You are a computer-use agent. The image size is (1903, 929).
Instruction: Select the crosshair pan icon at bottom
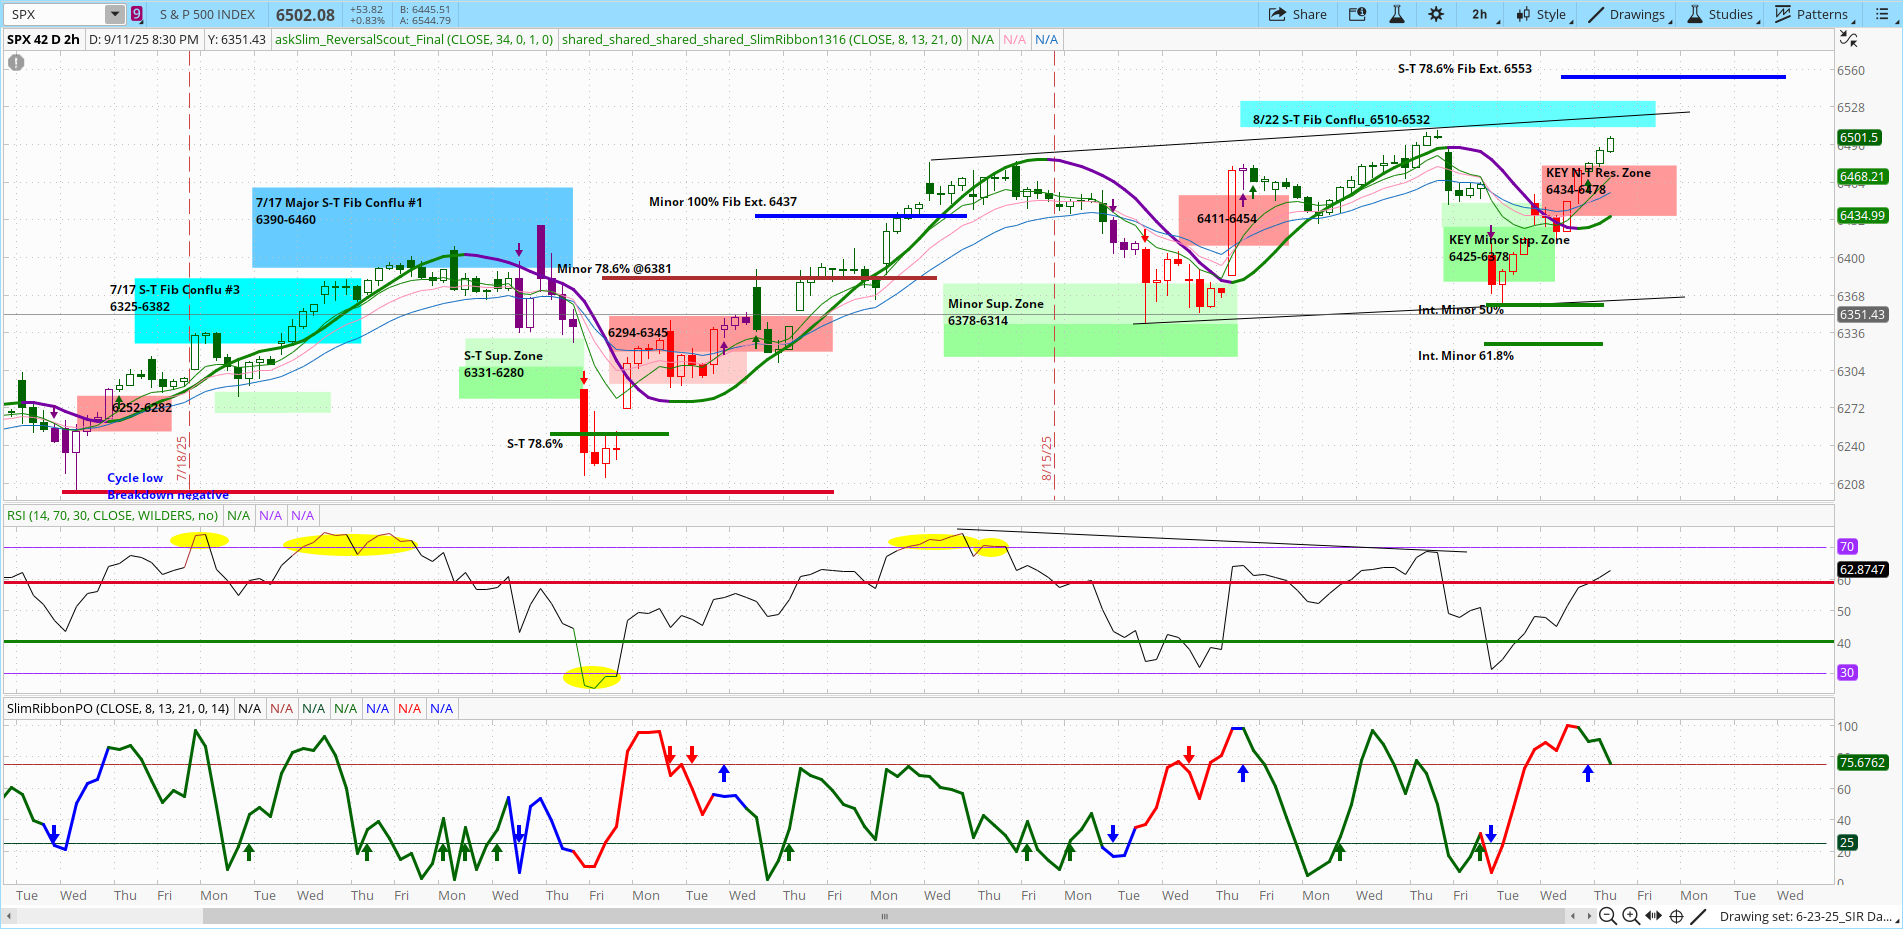click(x=1676, y=916)
